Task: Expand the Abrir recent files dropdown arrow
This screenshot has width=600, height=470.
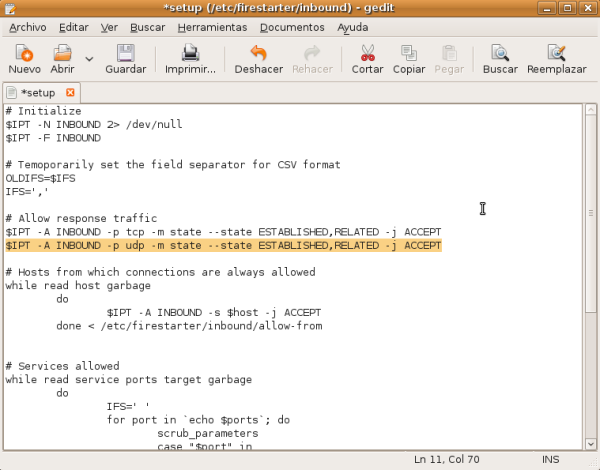Action: click(x=89, y=59)
